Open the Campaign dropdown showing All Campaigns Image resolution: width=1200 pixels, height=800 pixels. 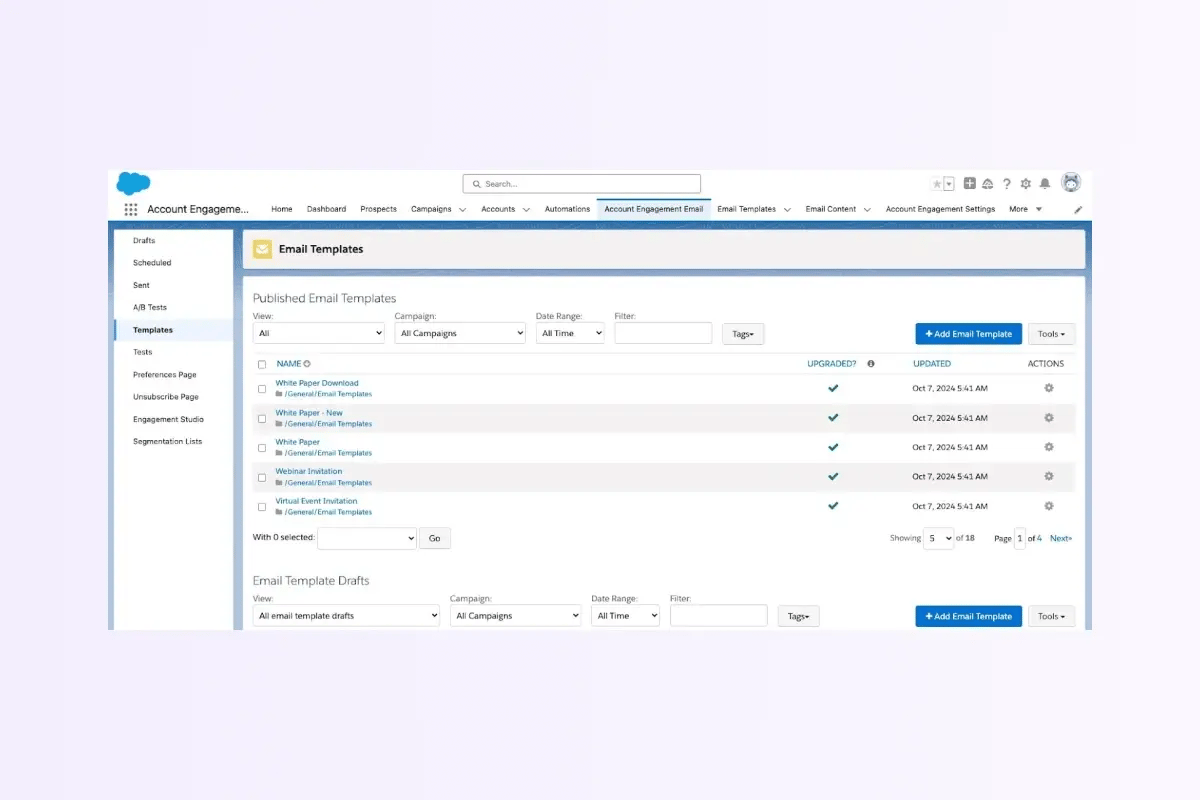(459, 333)
